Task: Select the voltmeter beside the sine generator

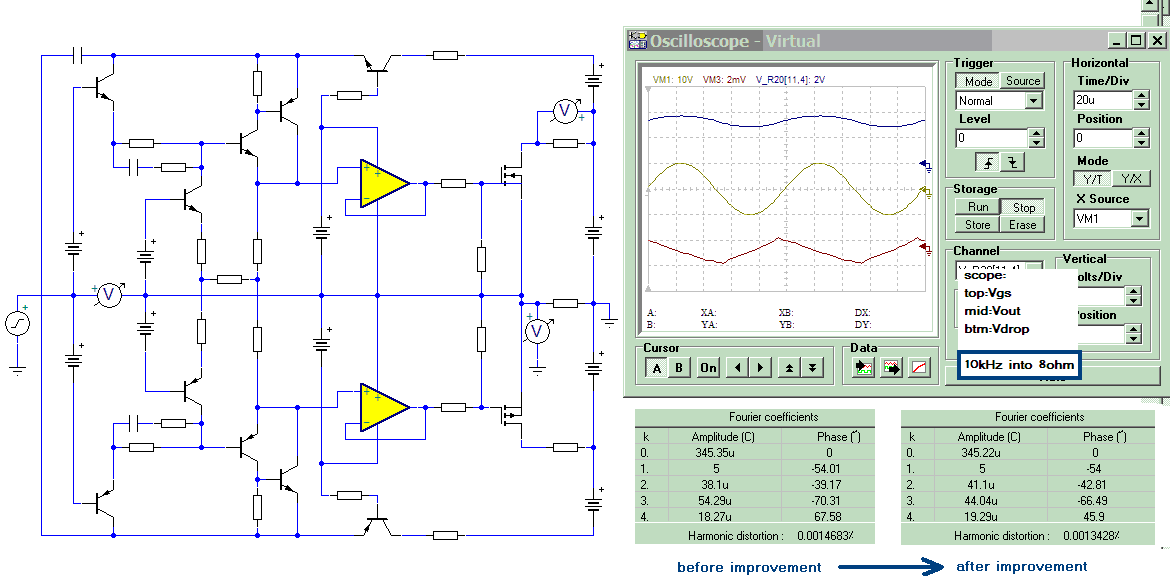Action: (110, 295)
